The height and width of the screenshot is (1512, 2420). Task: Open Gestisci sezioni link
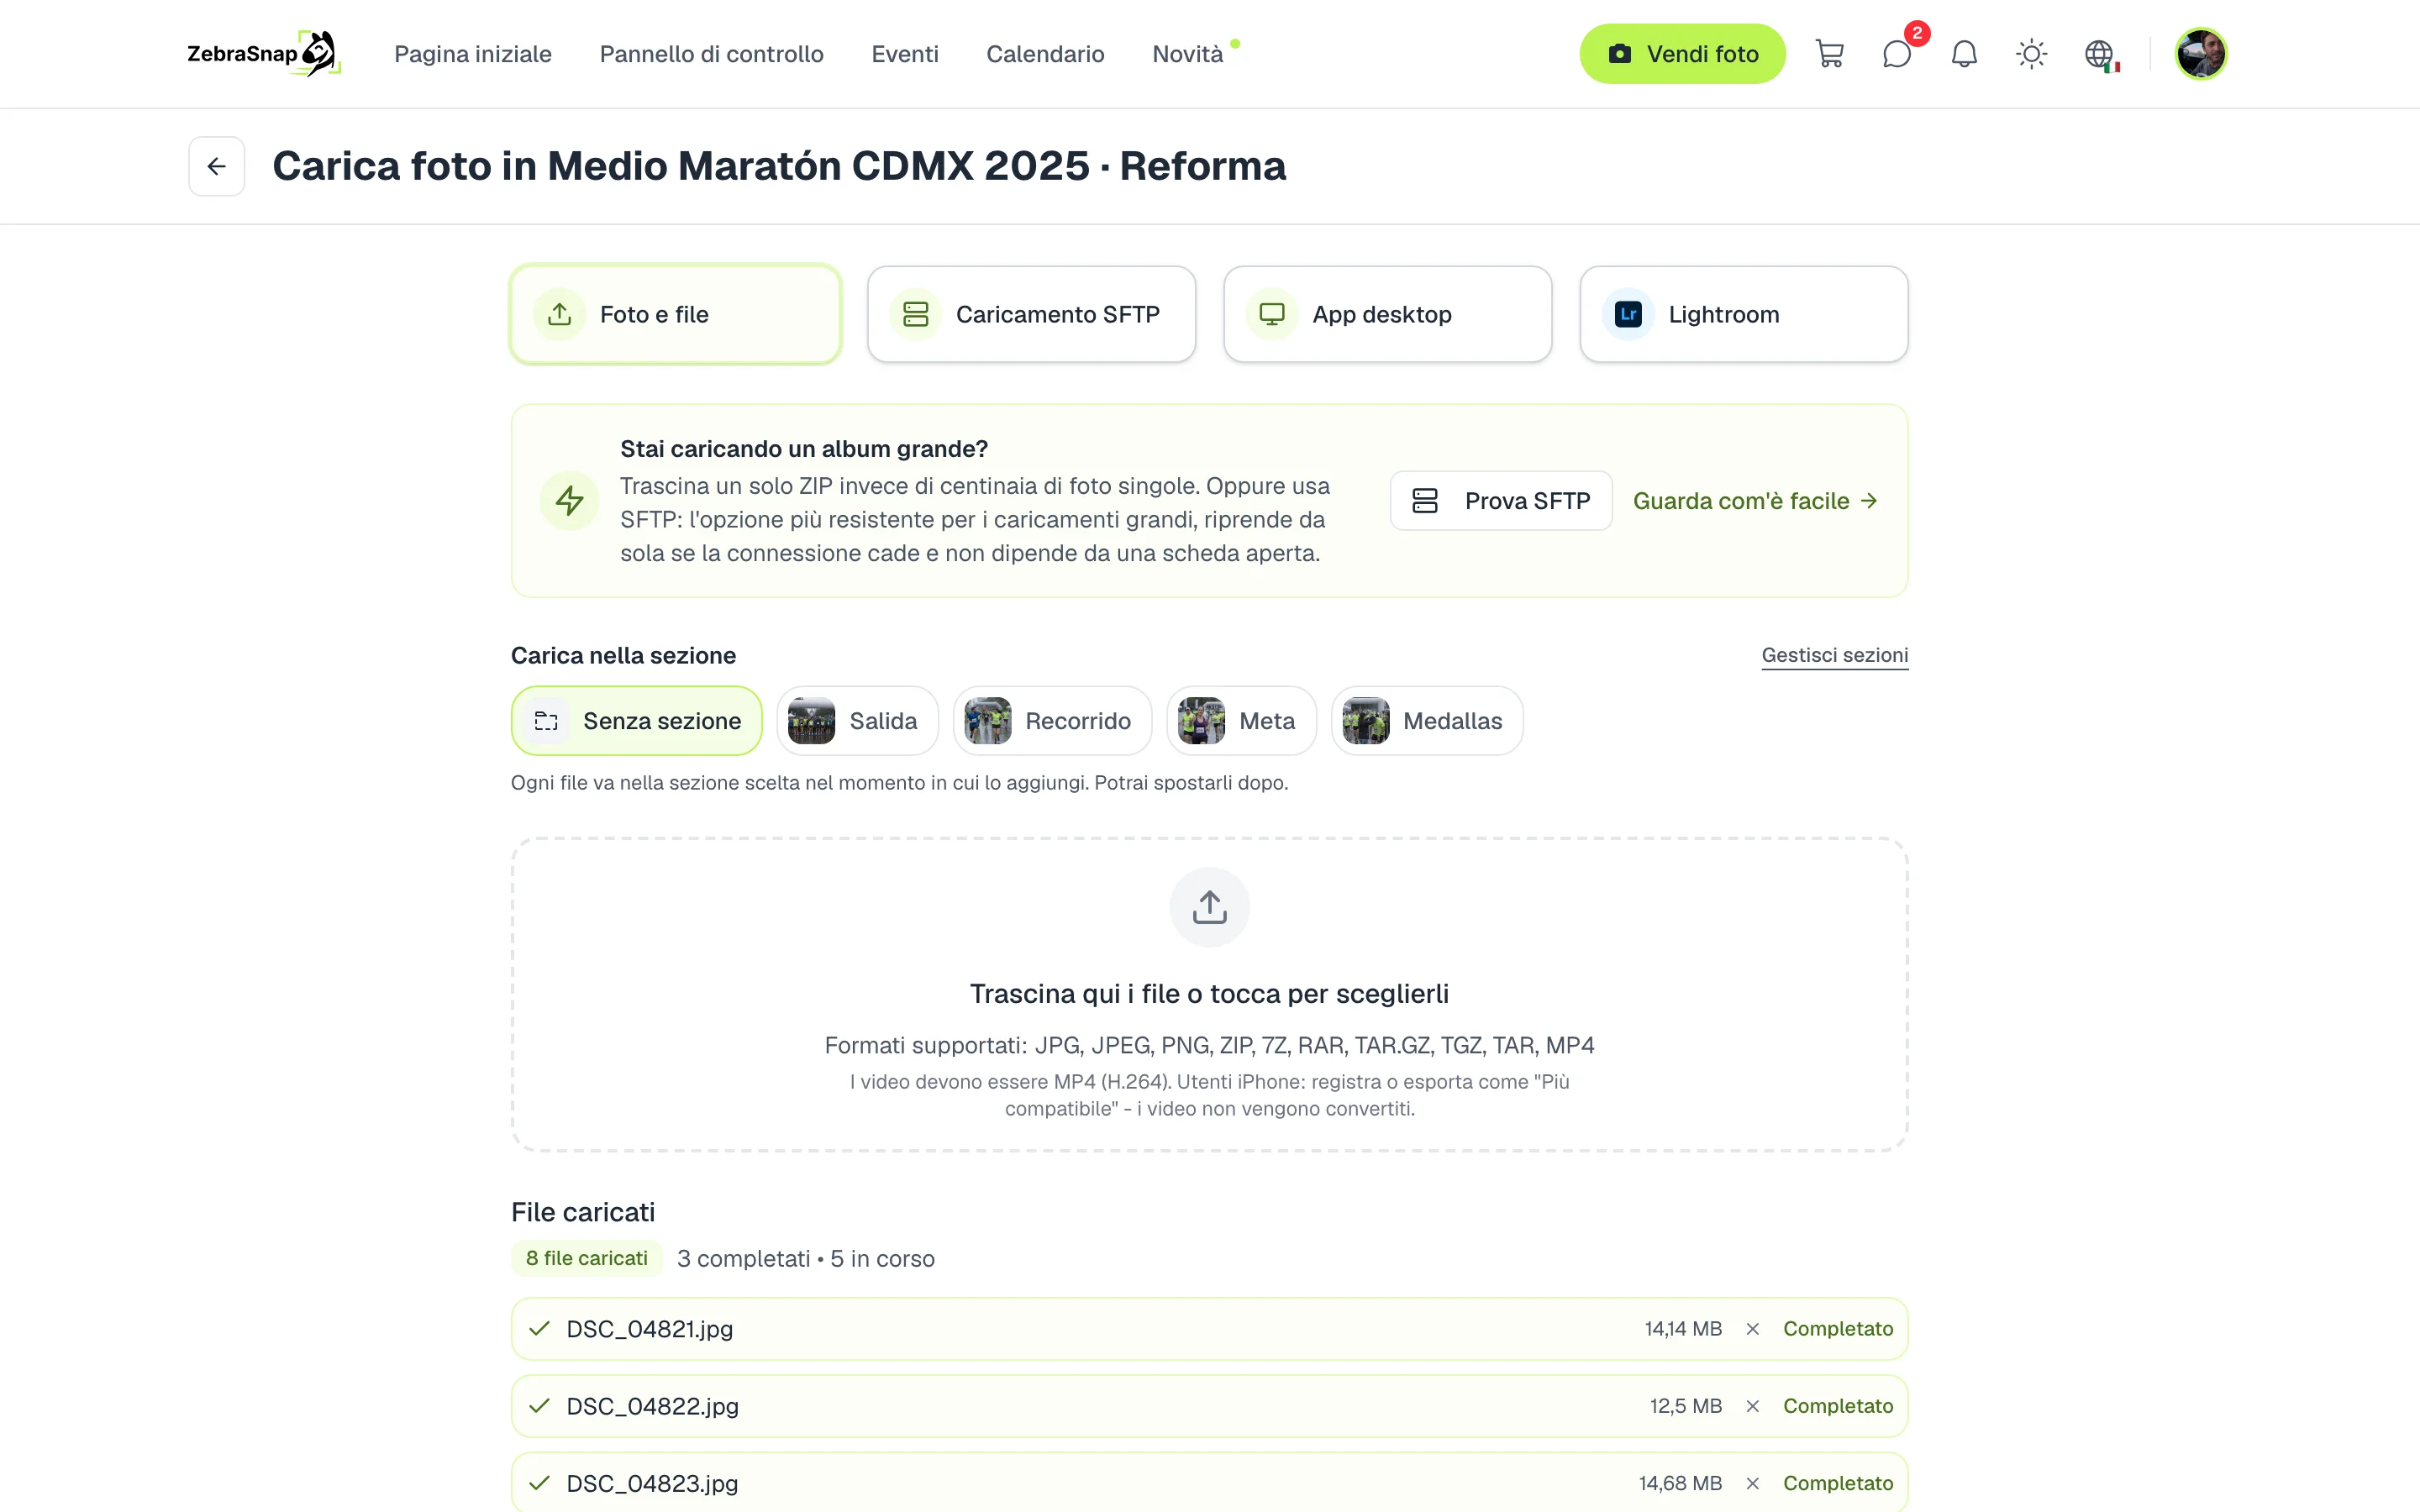coord(1835,655)
